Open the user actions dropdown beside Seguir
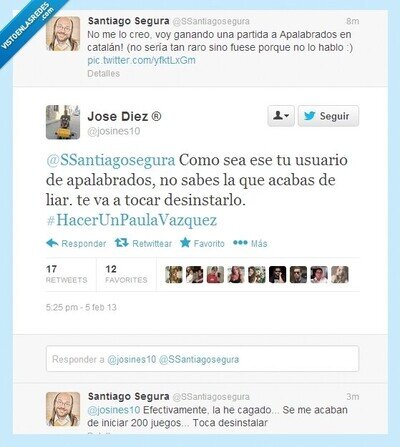This screenshot has height=447, width=400. [x=281, y=116]
